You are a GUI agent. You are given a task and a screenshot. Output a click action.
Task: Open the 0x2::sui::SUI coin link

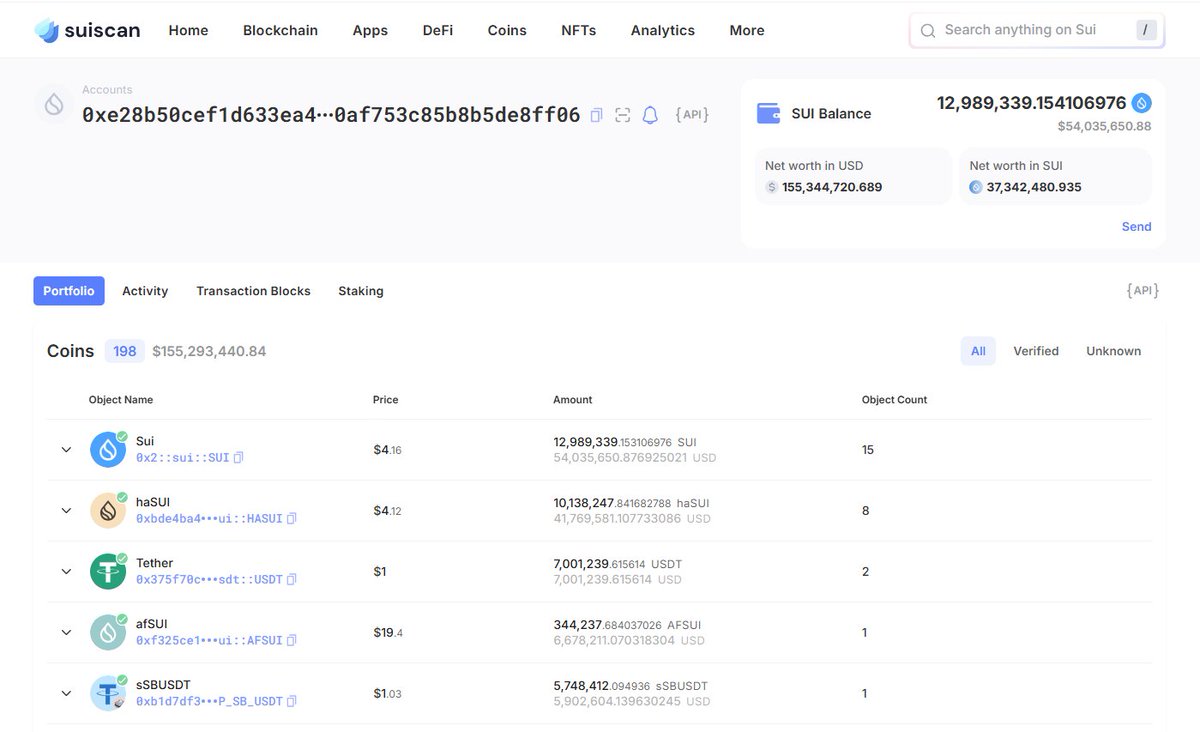click(183, 458)
